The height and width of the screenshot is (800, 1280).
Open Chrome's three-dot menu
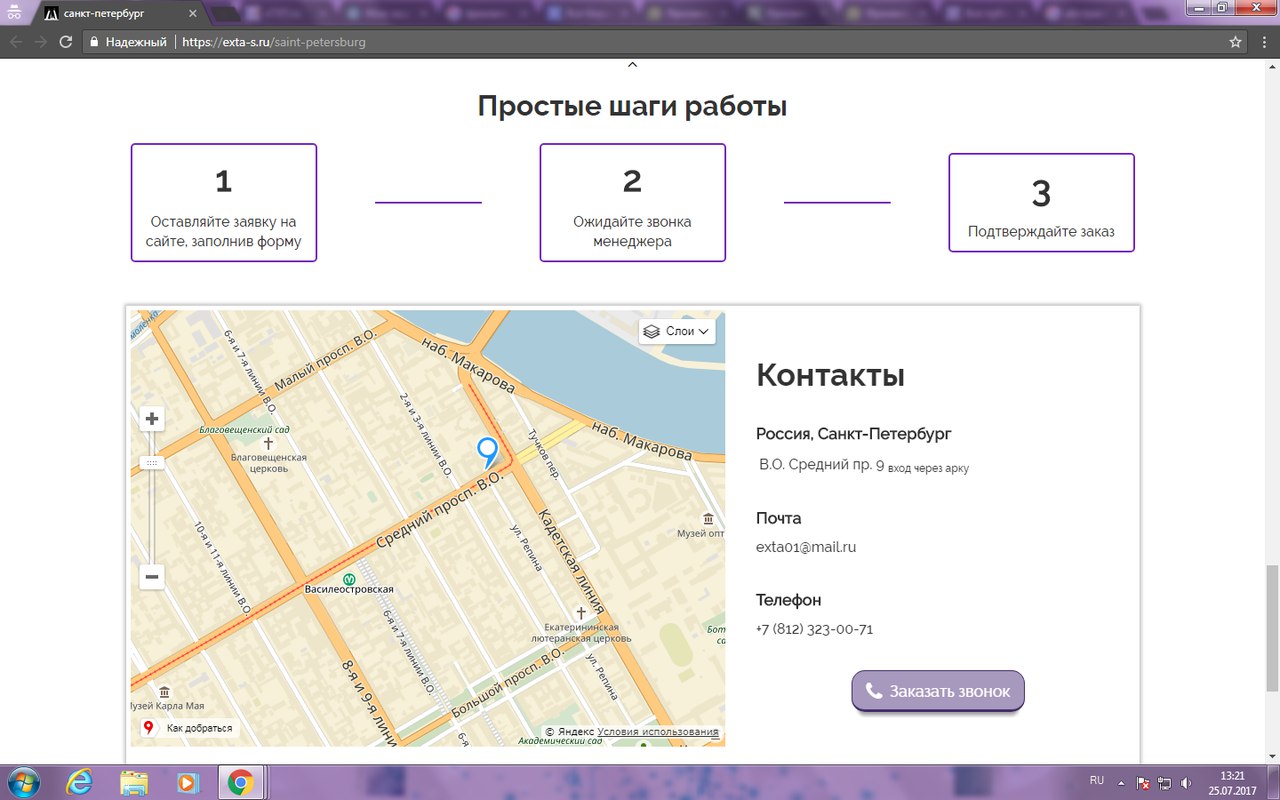pos(1263,42)
